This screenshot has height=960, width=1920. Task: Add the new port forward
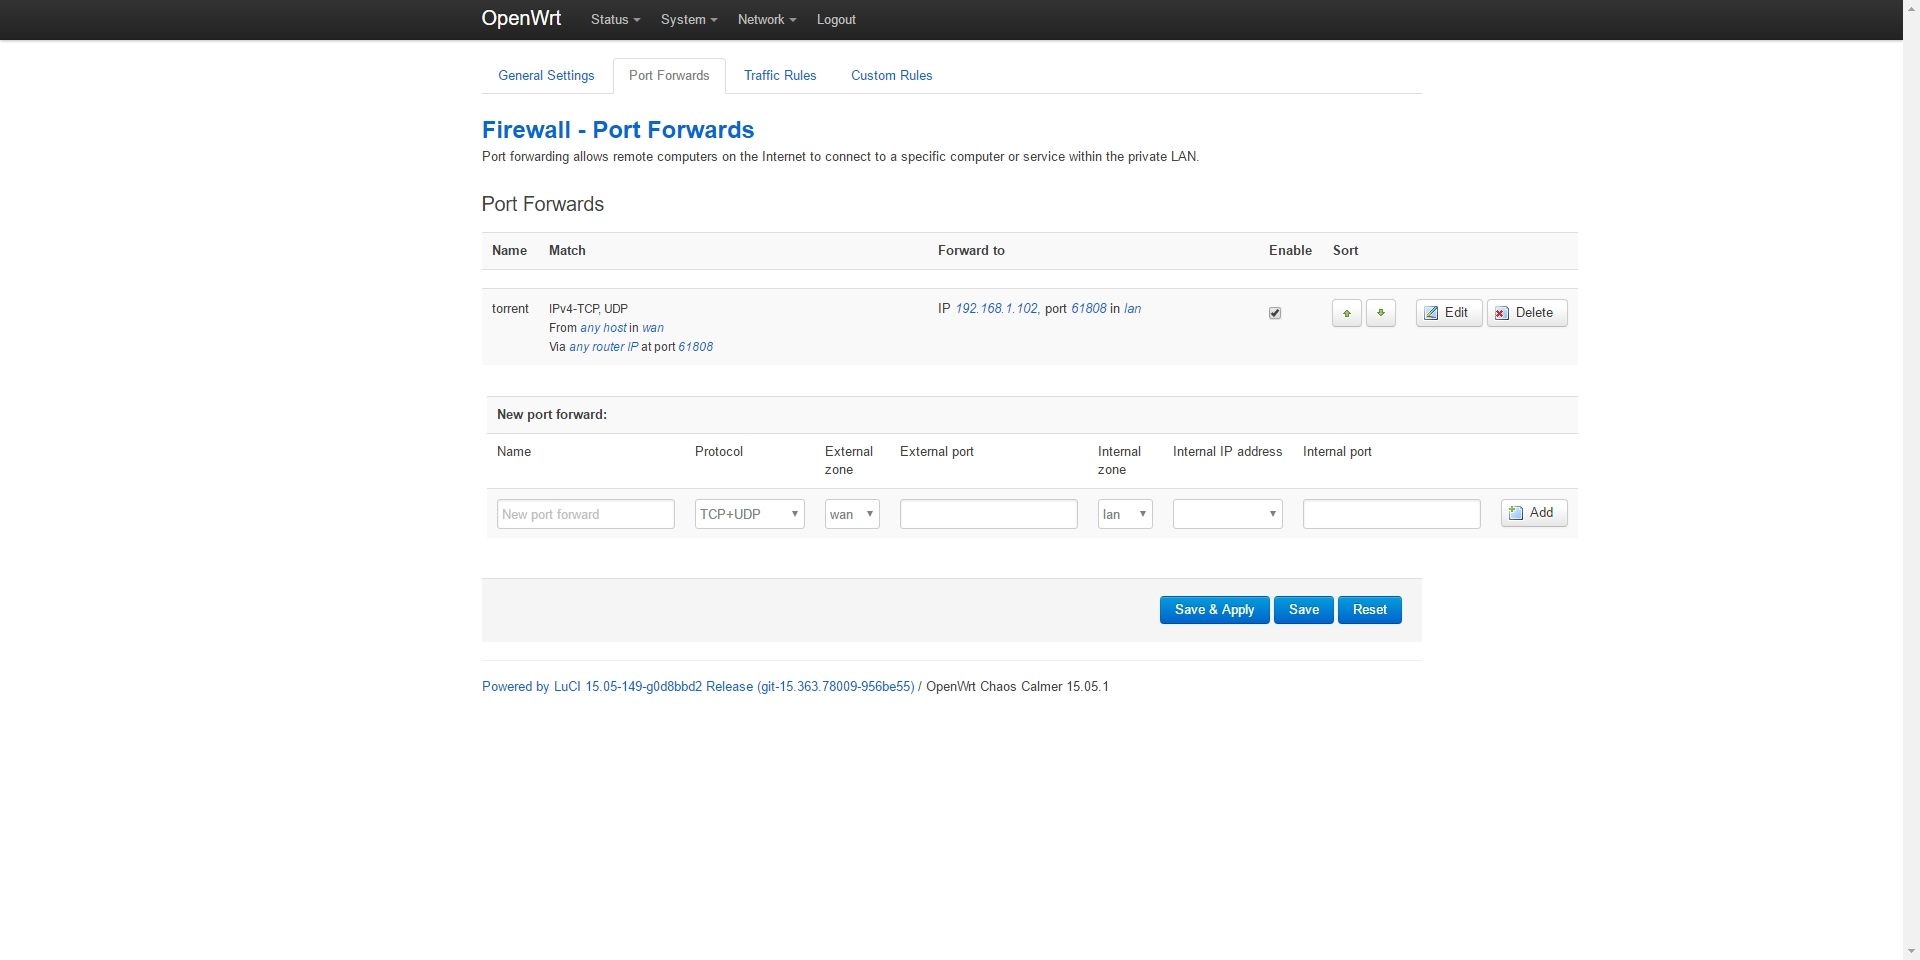coord(1533,513)
